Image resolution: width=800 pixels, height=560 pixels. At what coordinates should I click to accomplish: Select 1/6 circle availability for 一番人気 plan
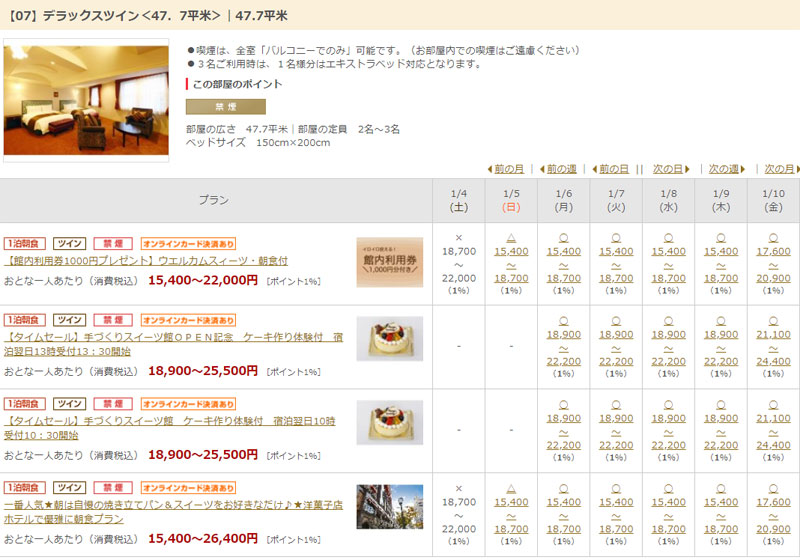pos(564,489)
